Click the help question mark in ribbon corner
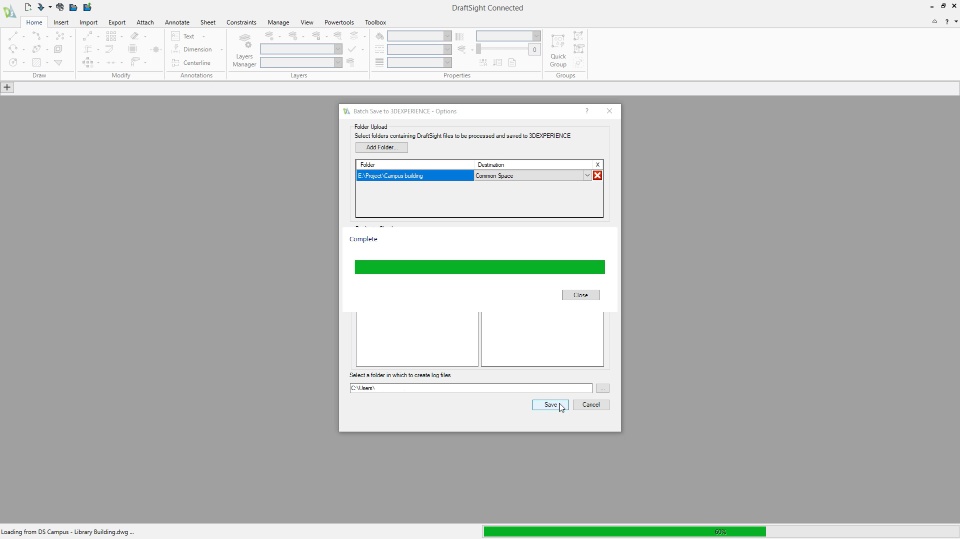960x539 pixels. (x=947, y=21)
